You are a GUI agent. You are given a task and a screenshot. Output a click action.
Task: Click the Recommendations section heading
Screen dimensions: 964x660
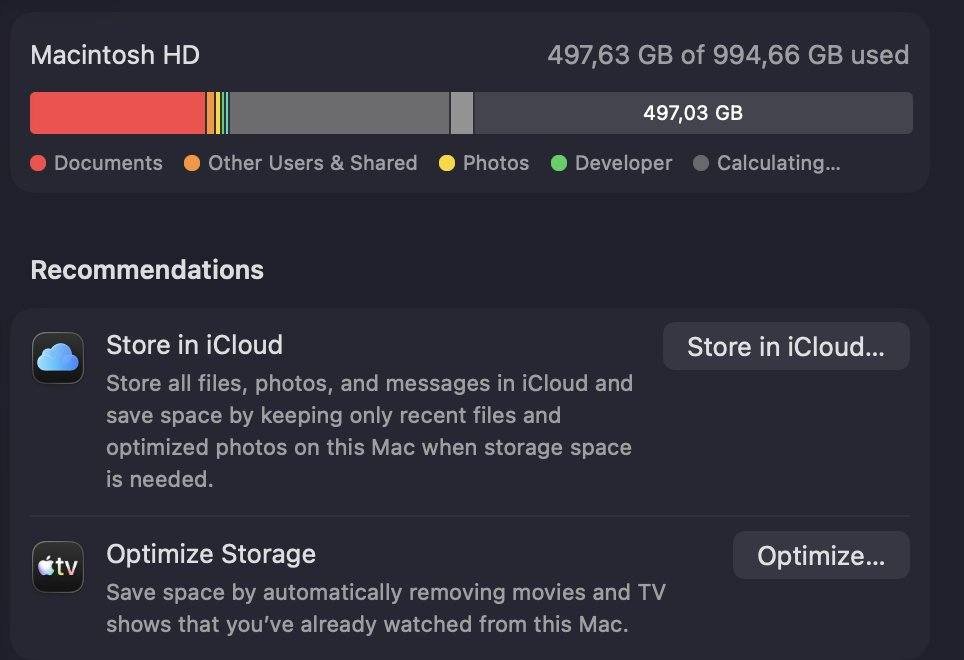[x=148, y=270]
